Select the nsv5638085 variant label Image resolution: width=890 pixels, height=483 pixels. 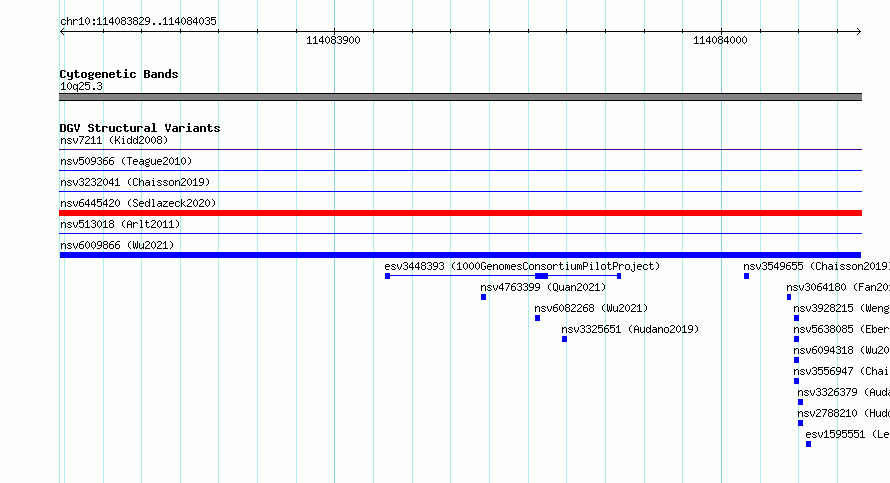point(841,329)
